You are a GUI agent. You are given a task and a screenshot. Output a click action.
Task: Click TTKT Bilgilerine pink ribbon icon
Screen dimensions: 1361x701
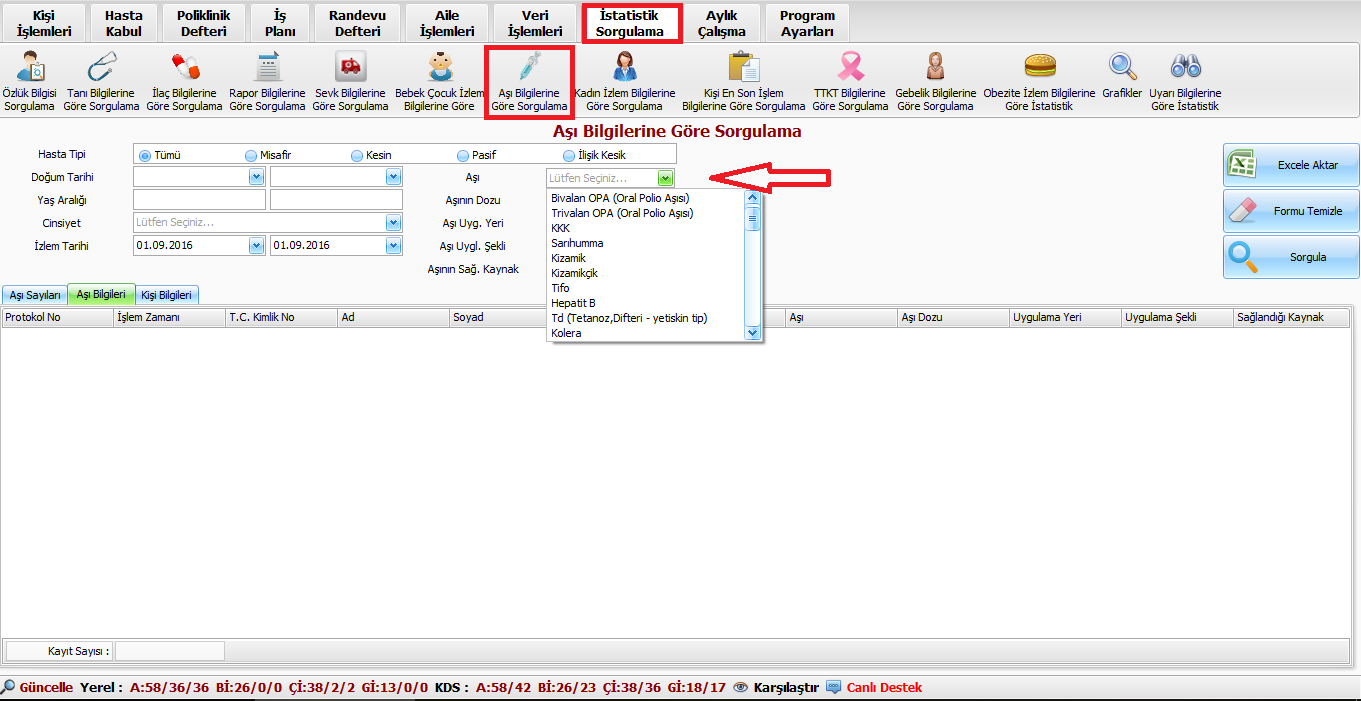click(849, 68)
